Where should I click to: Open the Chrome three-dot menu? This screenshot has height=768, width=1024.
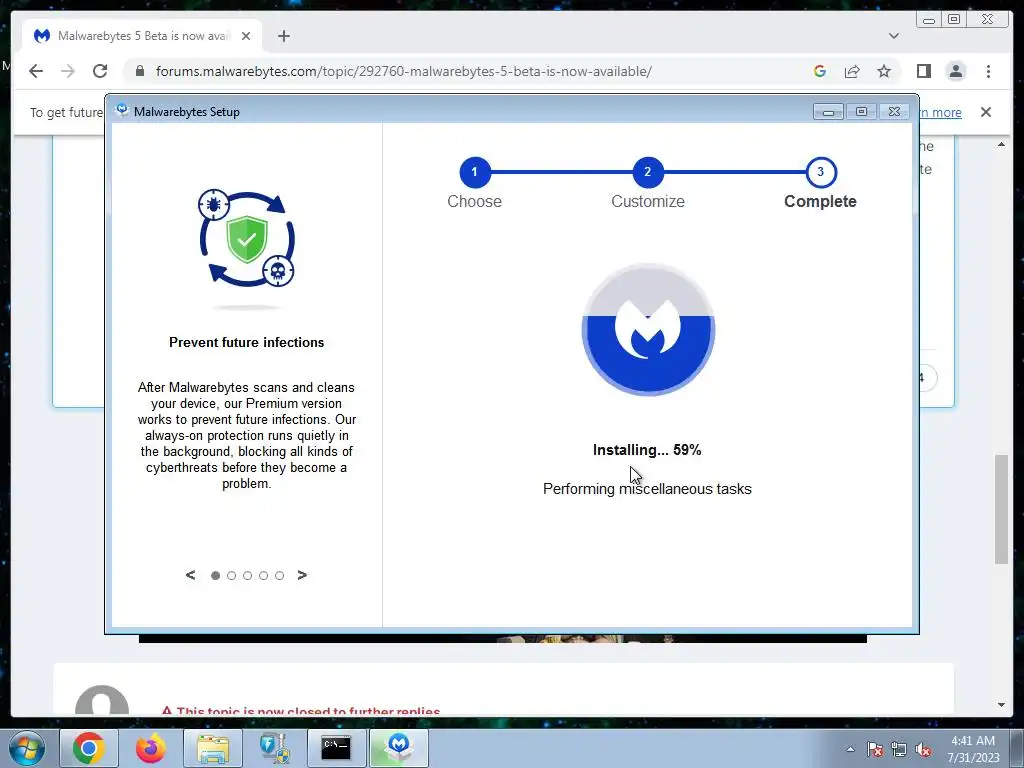pyautogui.click(x=989, y=71)
